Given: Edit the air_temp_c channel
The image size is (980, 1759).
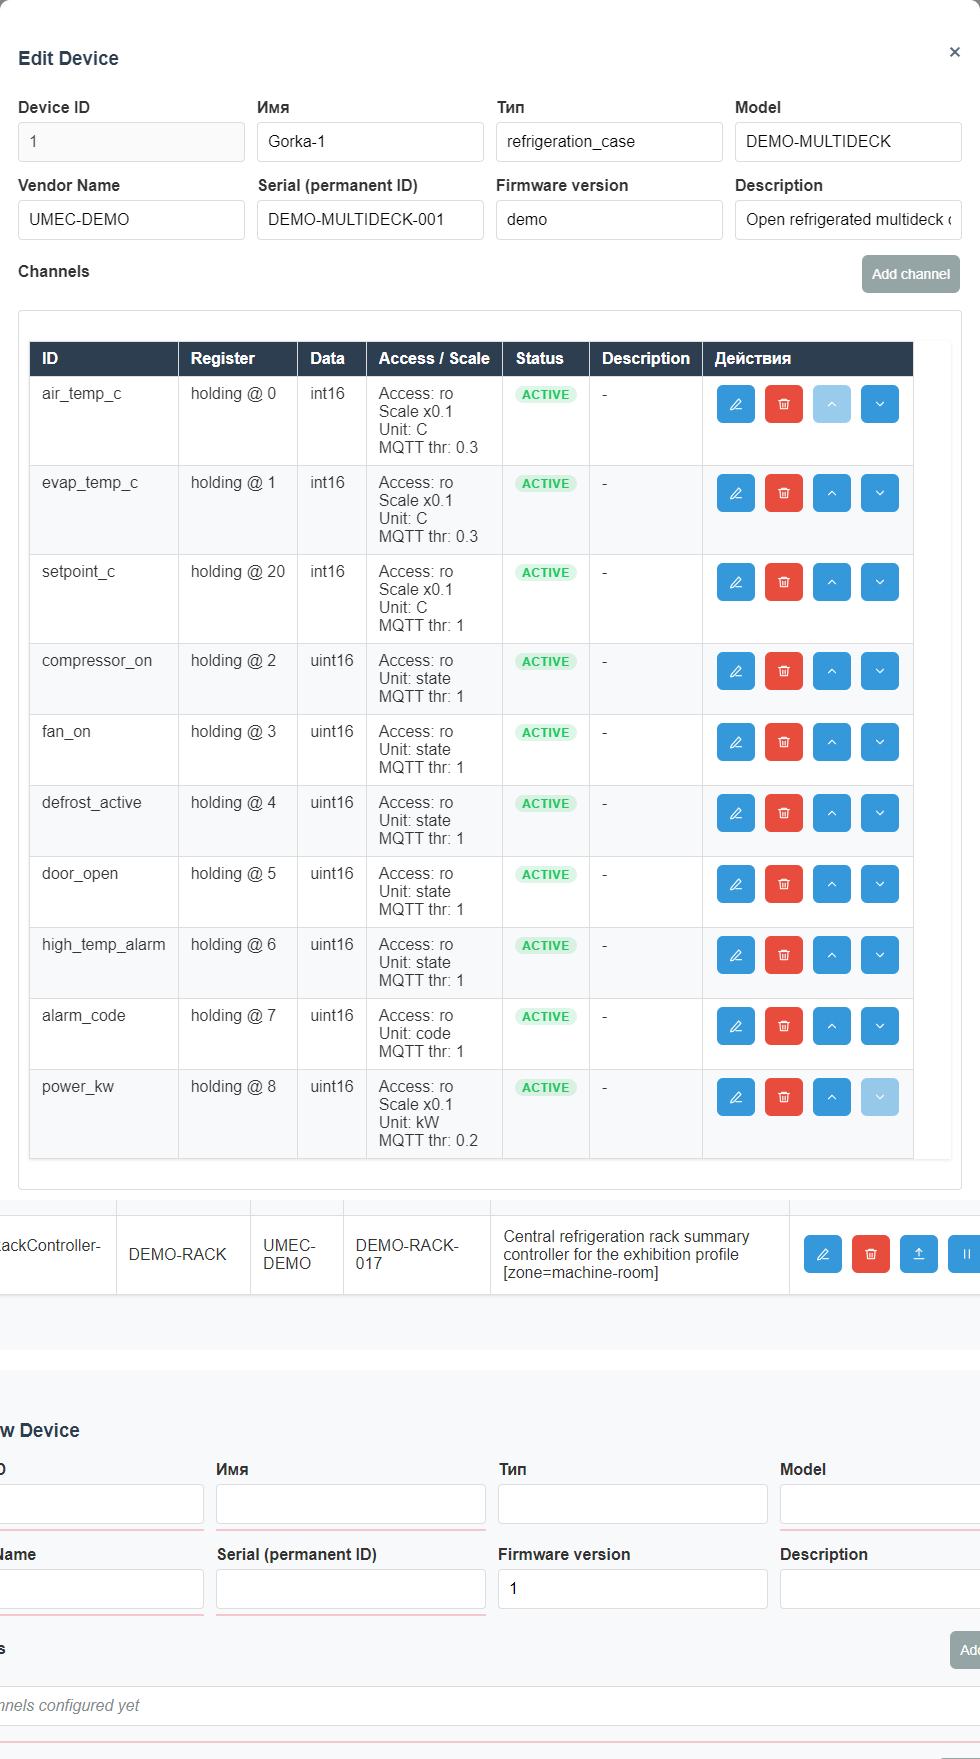Looking at the screenshot, I should pyautogui.click(x=735, y=404).
